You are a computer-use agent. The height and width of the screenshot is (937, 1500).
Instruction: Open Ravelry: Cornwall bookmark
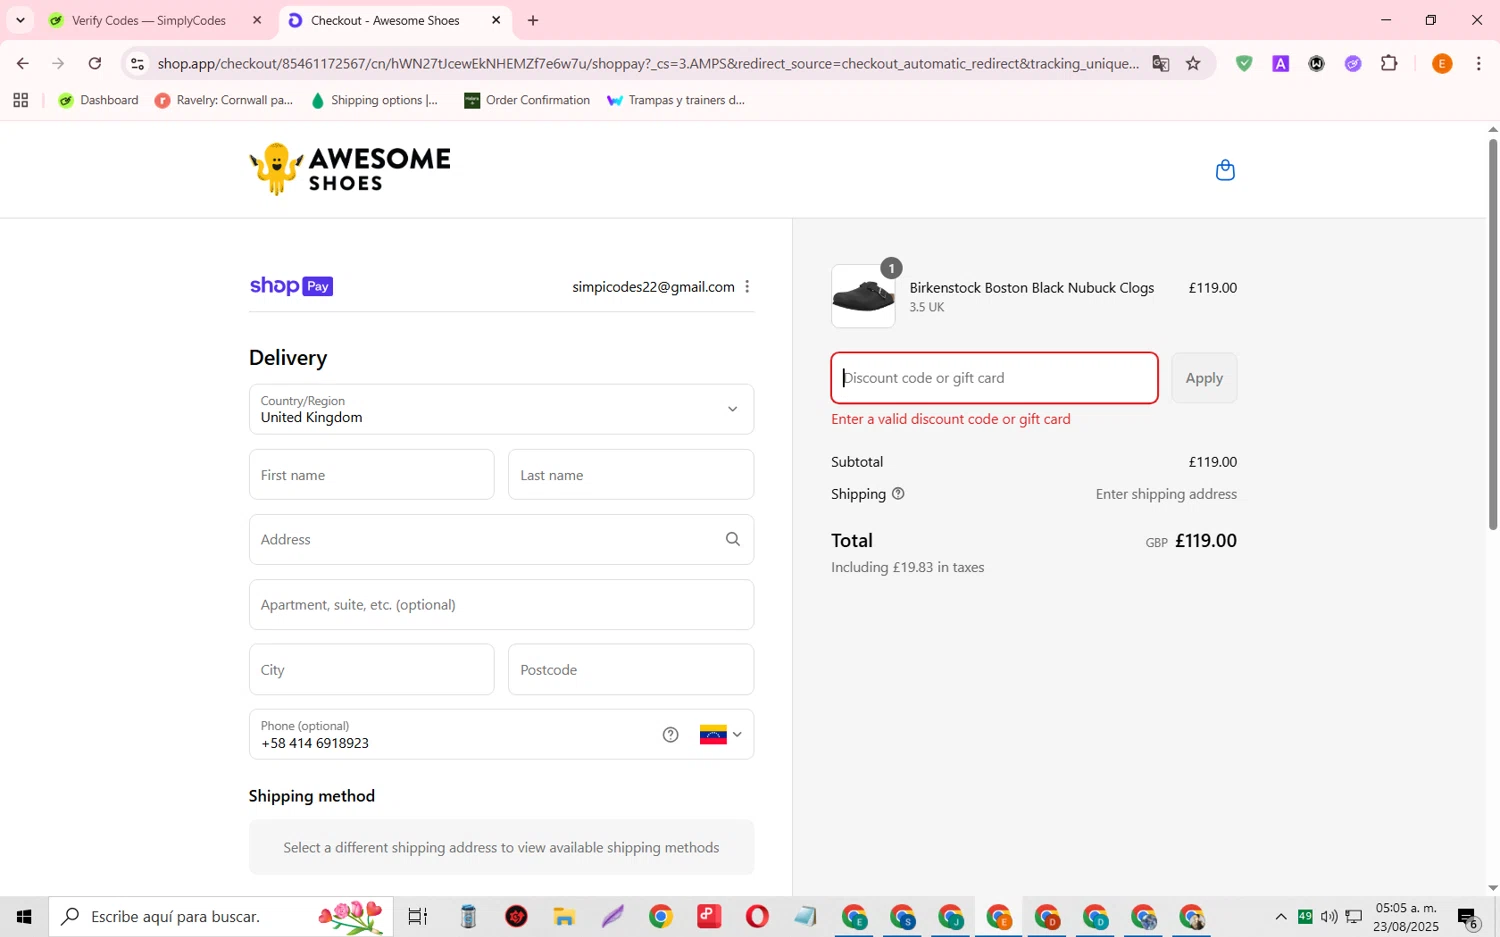pos(224,100)
